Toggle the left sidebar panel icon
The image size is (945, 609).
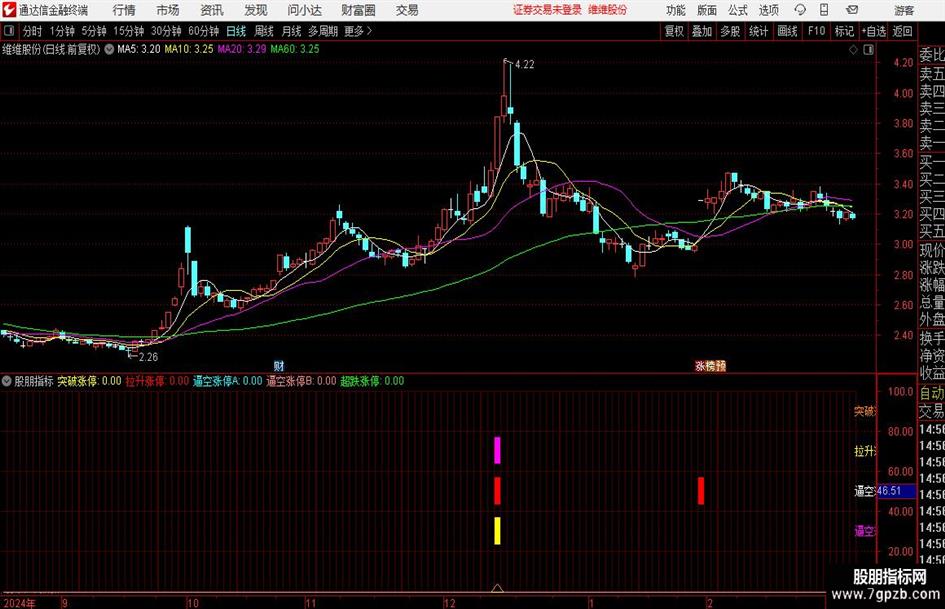pos(9,31)
